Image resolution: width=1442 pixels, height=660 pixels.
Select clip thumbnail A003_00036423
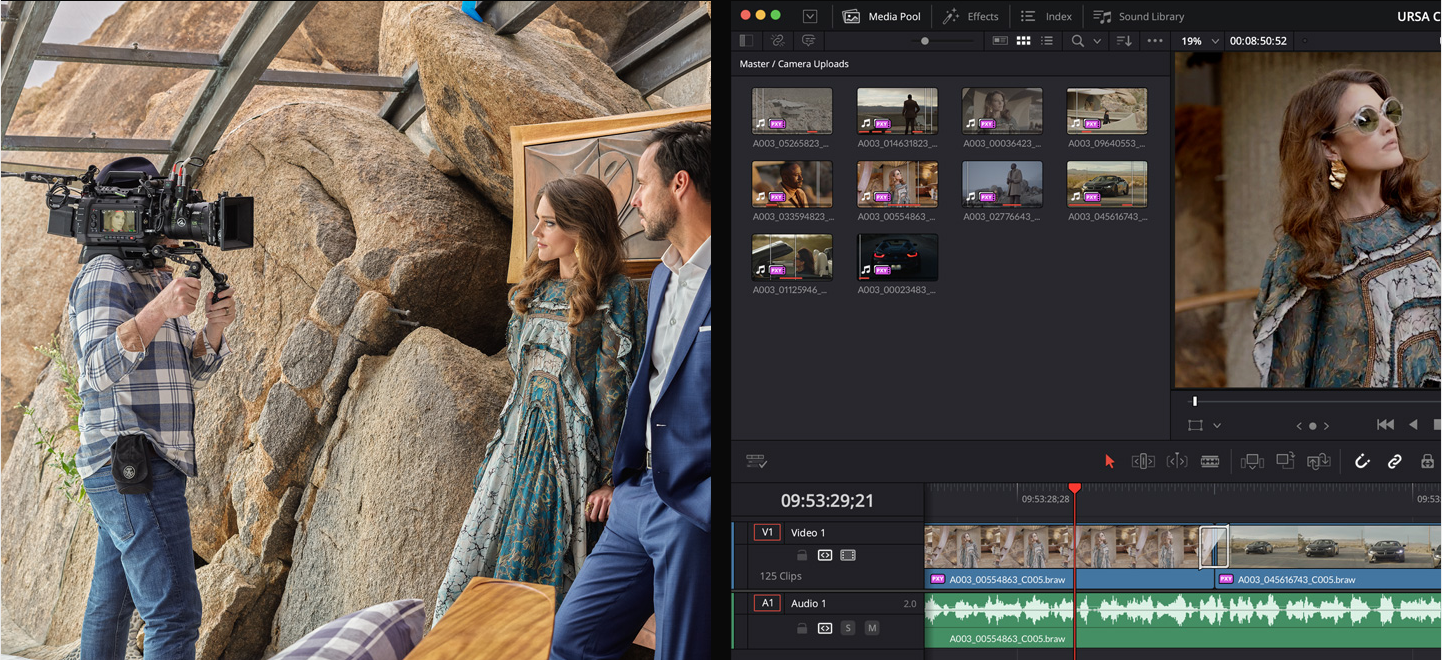[1002, 111]
